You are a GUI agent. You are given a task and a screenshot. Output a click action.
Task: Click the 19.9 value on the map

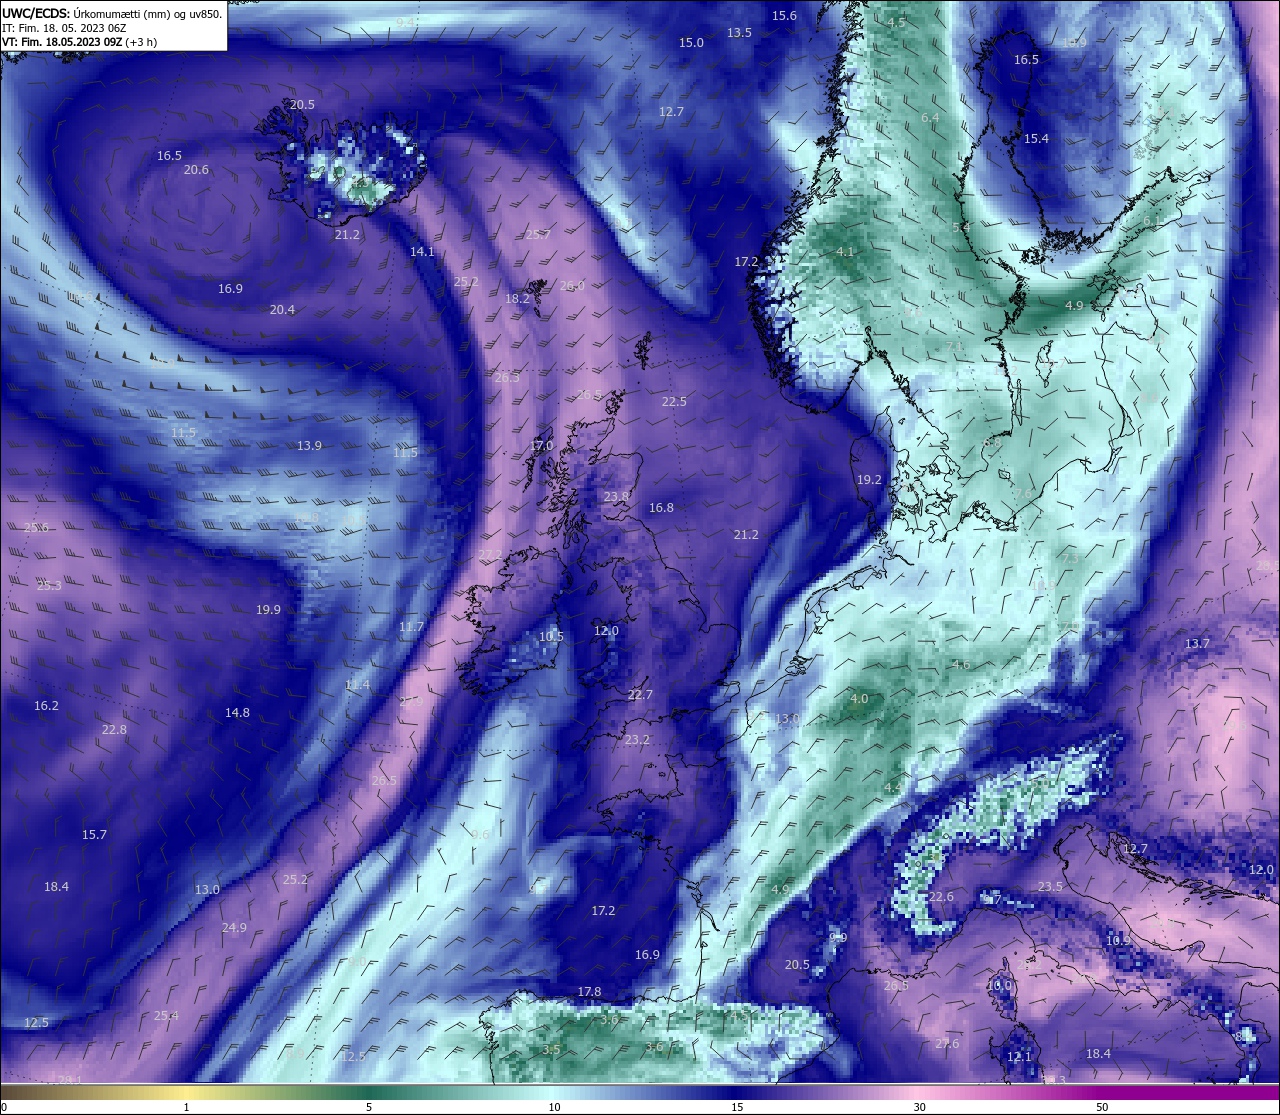tap(268, 610)
